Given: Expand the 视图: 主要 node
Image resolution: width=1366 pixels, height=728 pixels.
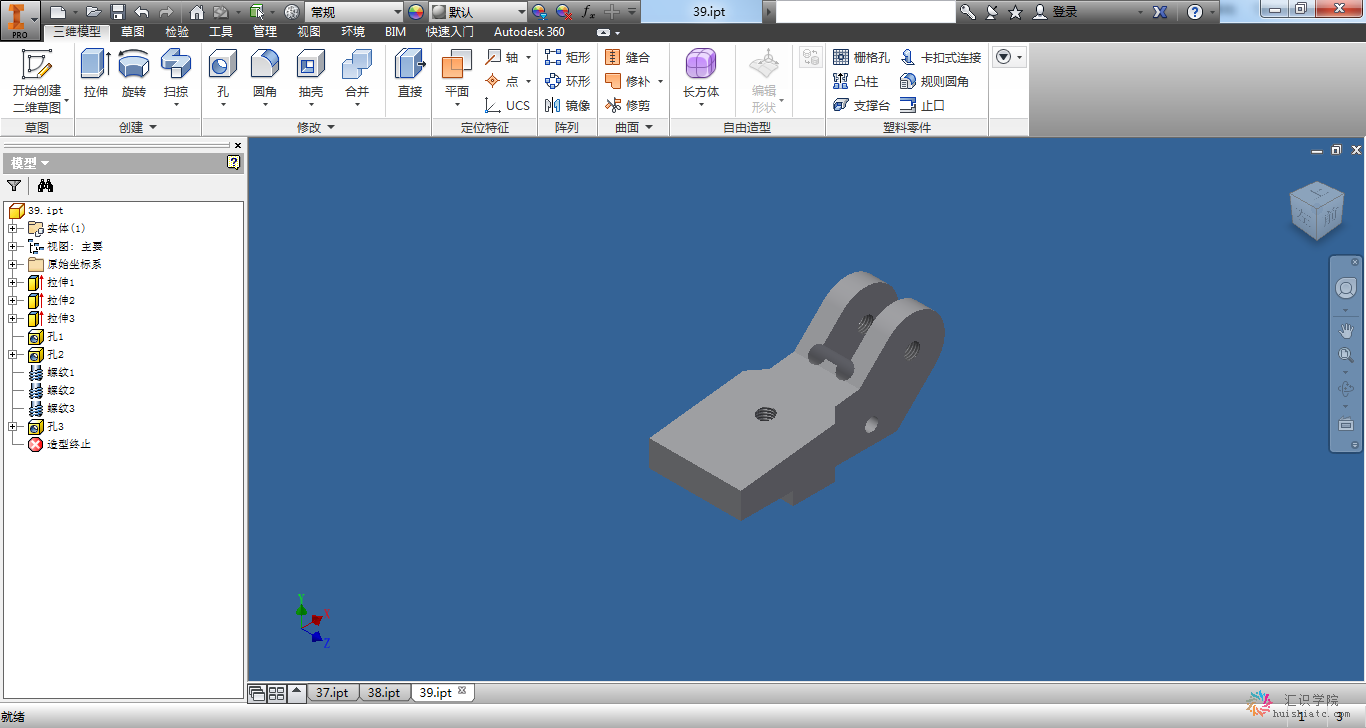Looking at the screenshot, I should 12,246.
